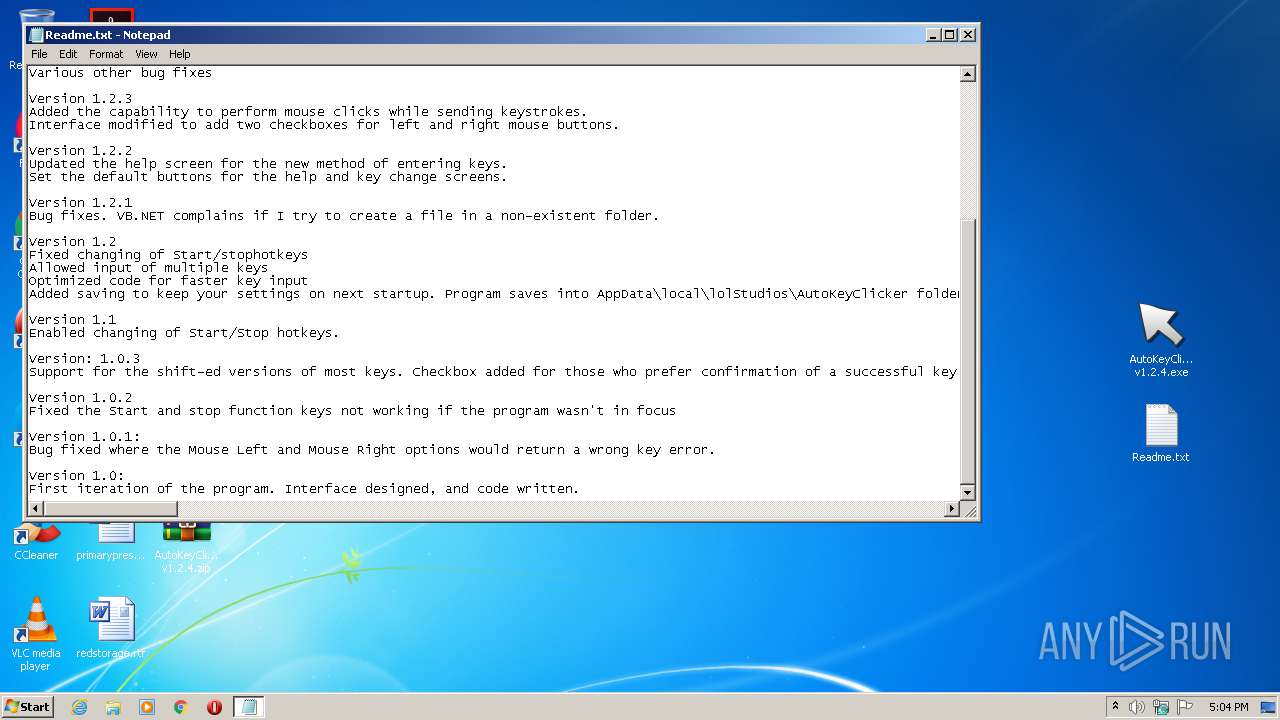Click the Notepad title bar icon

(x=36, y=35)
